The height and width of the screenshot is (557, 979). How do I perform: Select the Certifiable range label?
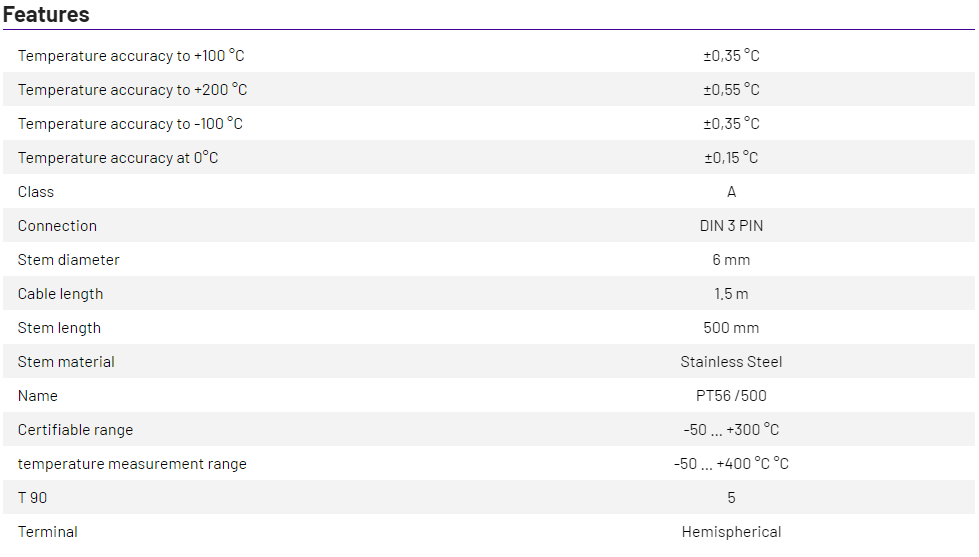click(x=75, y=430)
